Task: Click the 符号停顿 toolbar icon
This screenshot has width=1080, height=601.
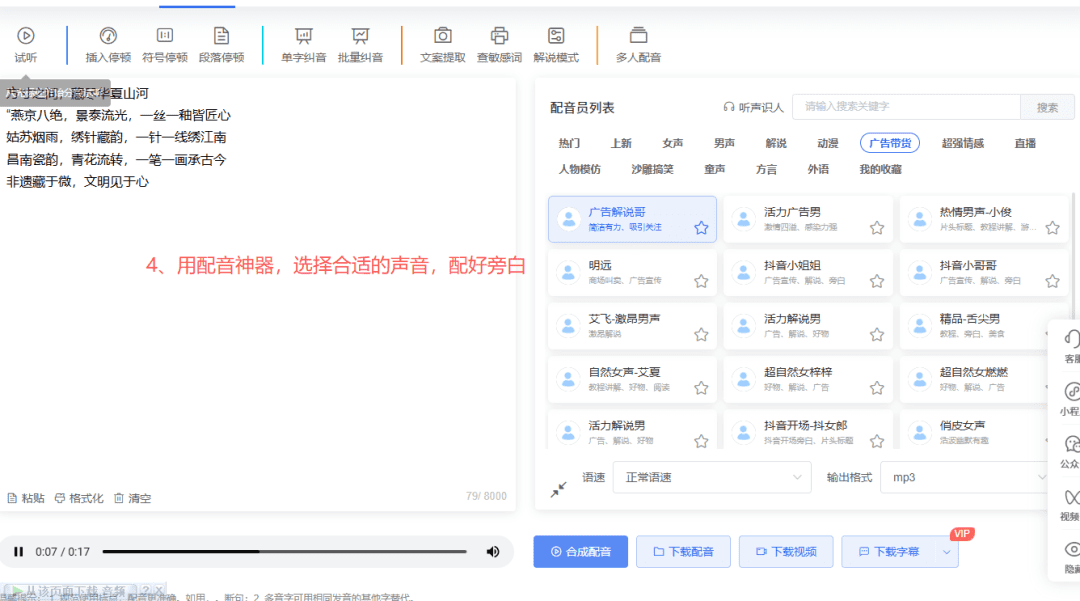Action: 165,36
